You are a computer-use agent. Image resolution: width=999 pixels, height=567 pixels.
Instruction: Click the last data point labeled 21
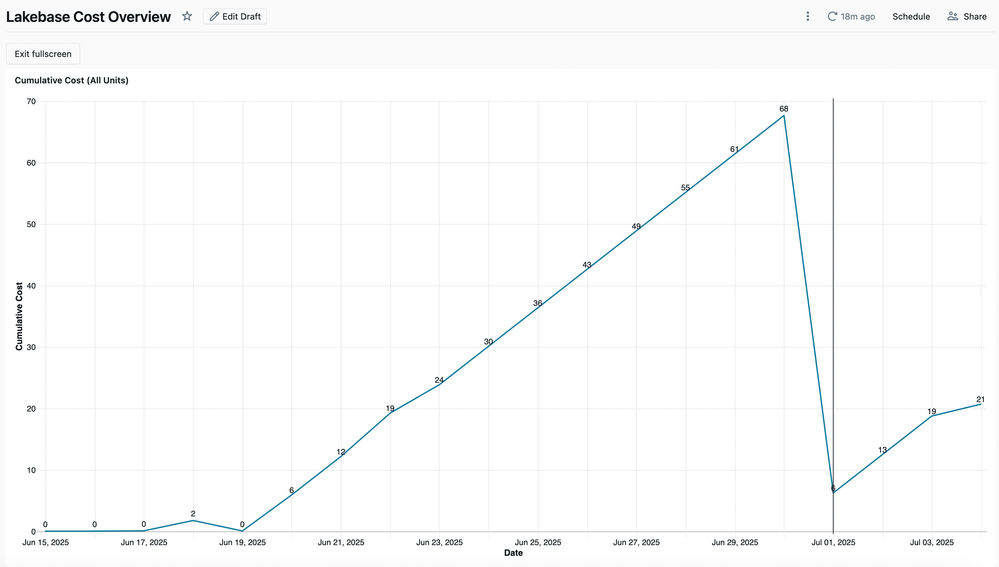(981, 404)
